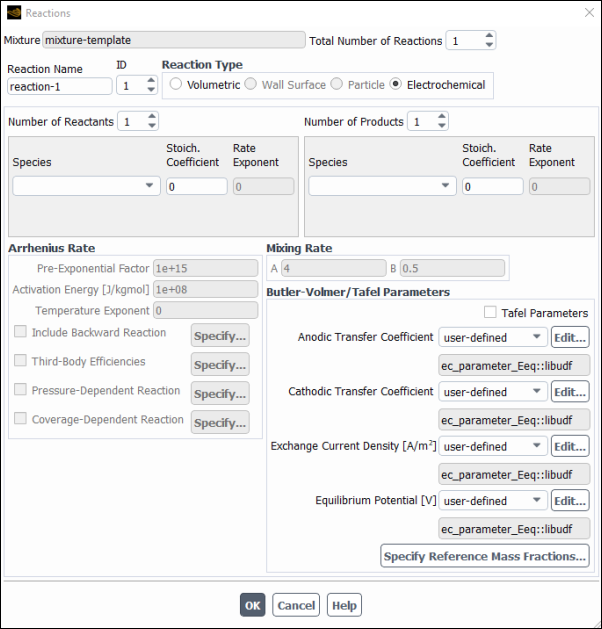
Task: Toggle Pressure-Dependent Reaction checkbox
Action: tap(20, 390)
